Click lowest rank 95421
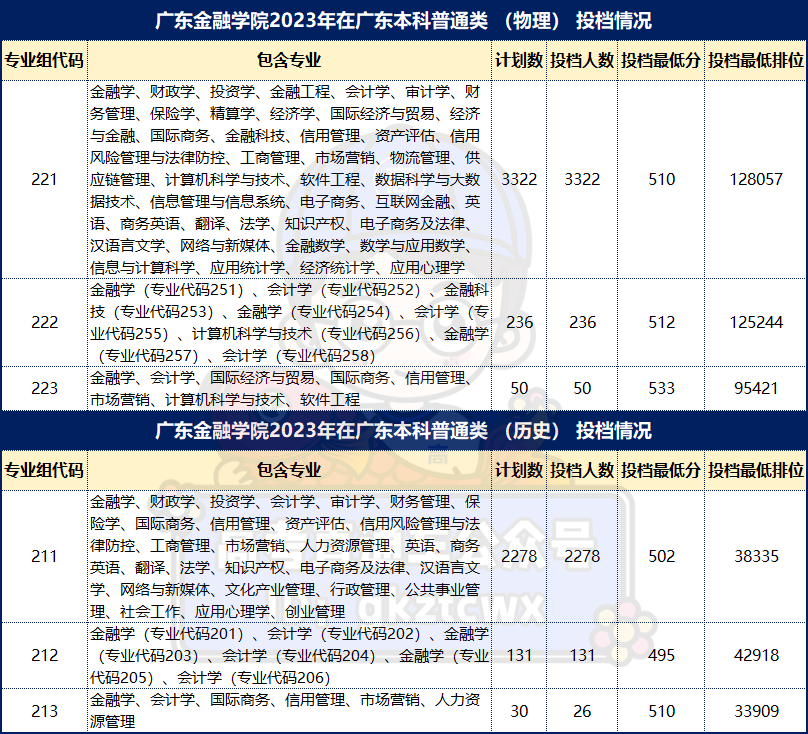 [756, 388]
